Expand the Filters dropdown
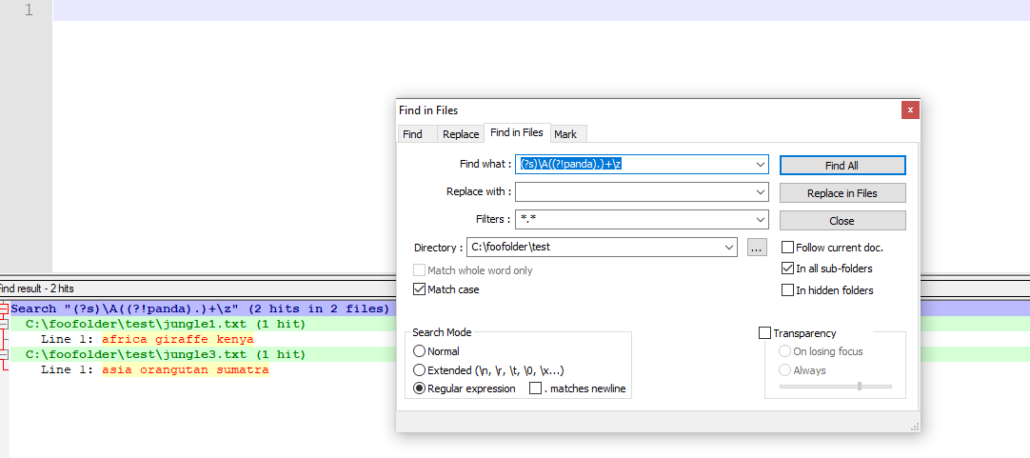This screenshot has width=1030, height=458. (x=760, y=219)
